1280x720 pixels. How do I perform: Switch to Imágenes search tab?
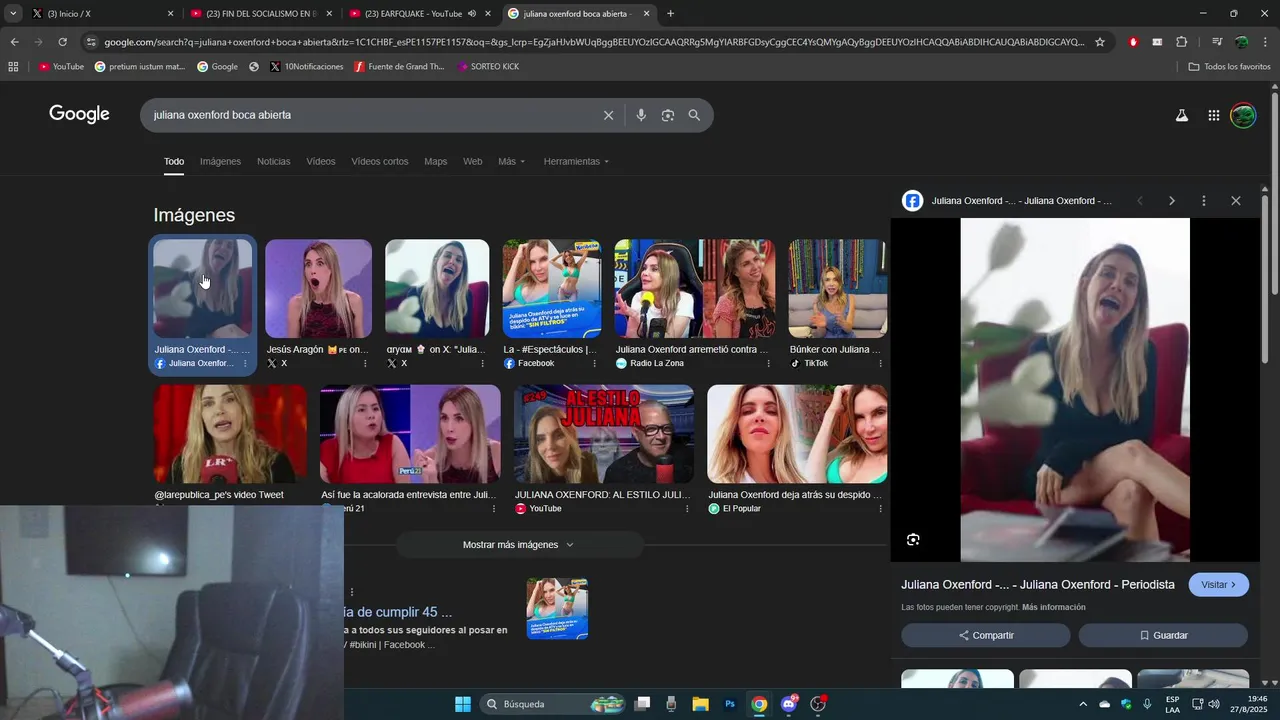click(x=220, y=161)
